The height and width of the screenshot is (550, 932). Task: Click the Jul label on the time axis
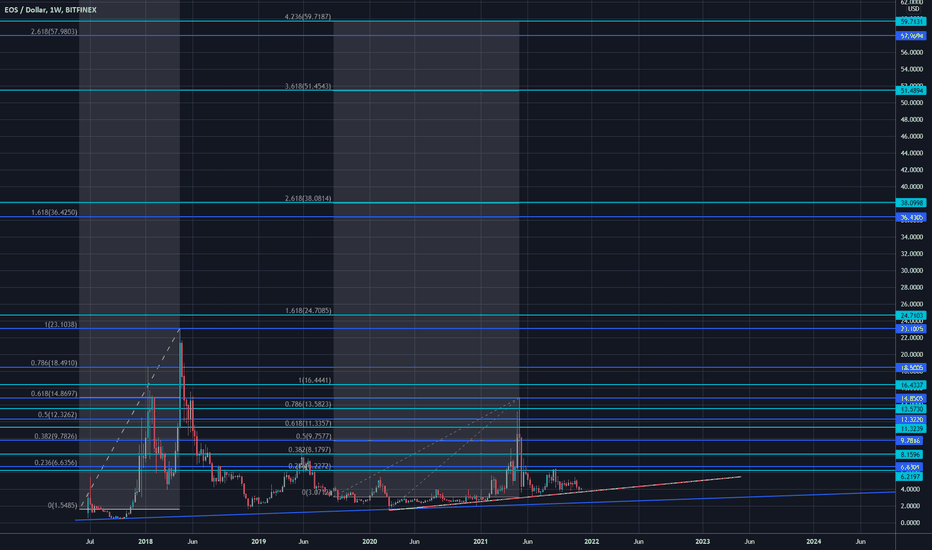coord(90,542)
